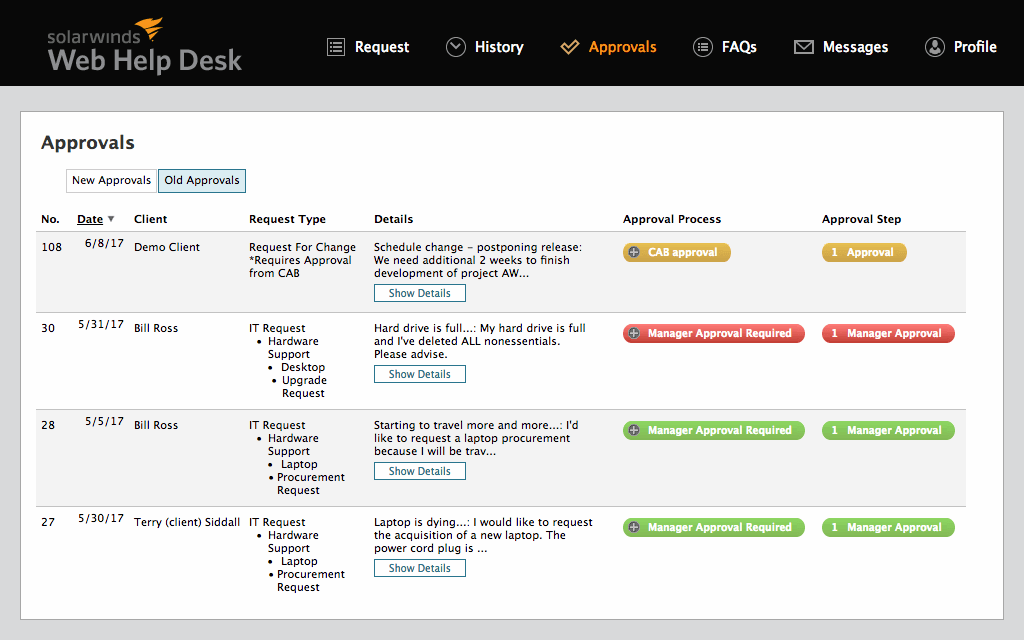Show details for the schedule change request
This screenshot has width=1024, height=640.
click(x=419, y=292)
